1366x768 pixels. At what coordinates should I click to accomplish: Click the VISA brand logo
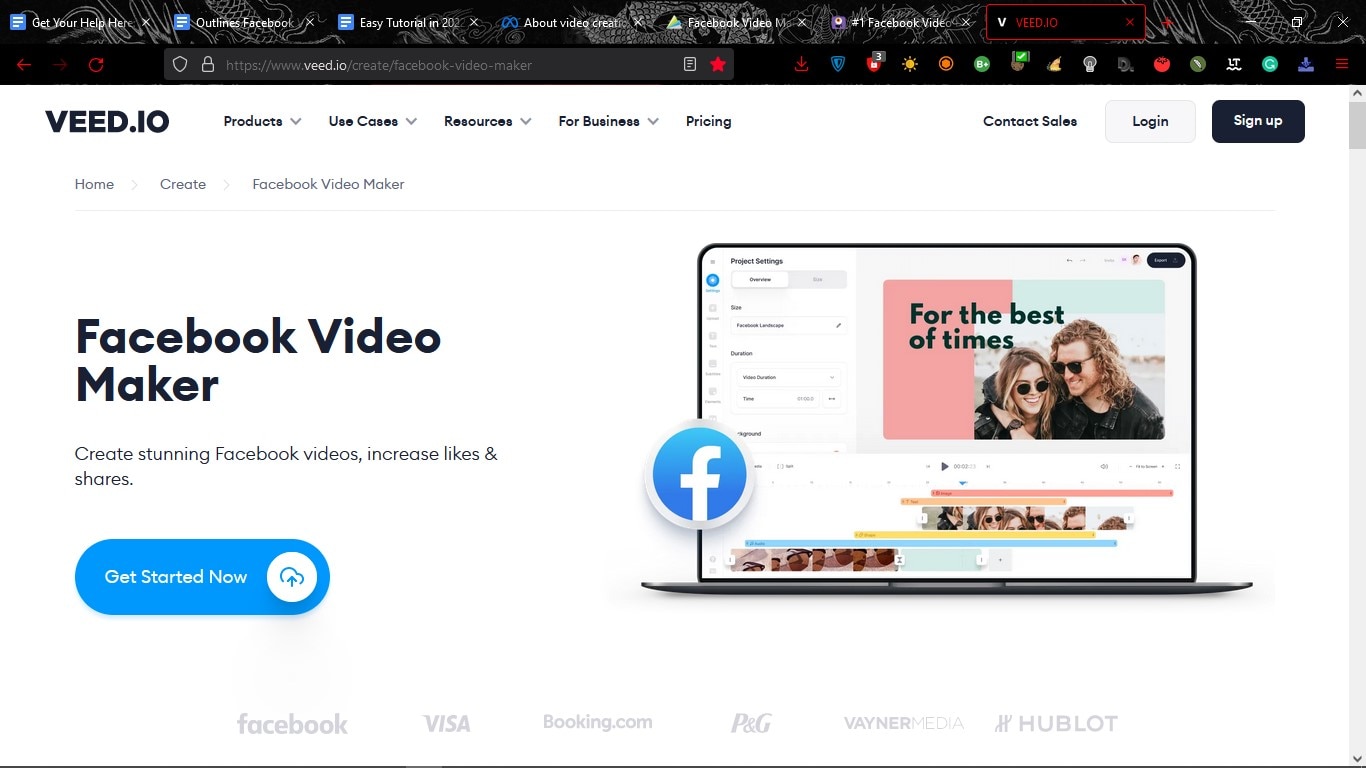446,723
